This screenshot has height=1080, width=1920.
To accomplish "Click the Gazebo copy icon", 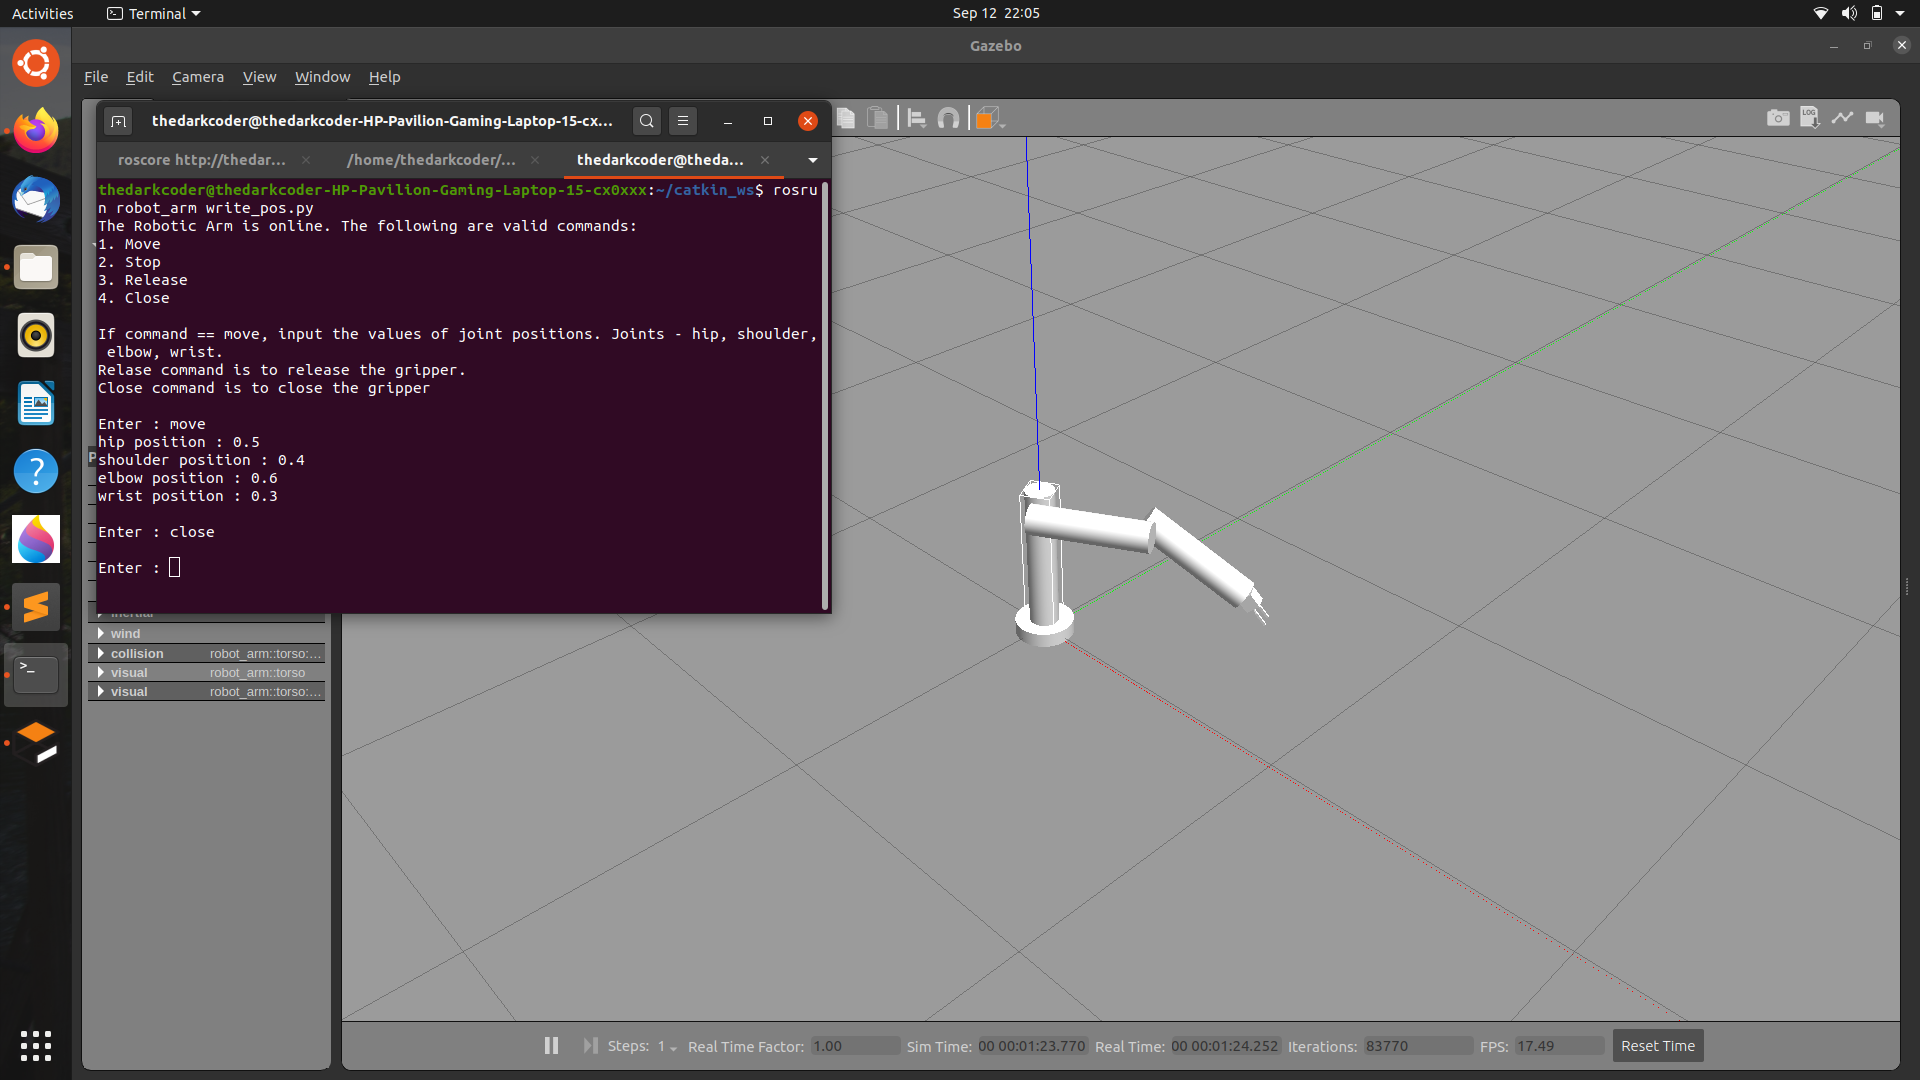I will 846,119.
